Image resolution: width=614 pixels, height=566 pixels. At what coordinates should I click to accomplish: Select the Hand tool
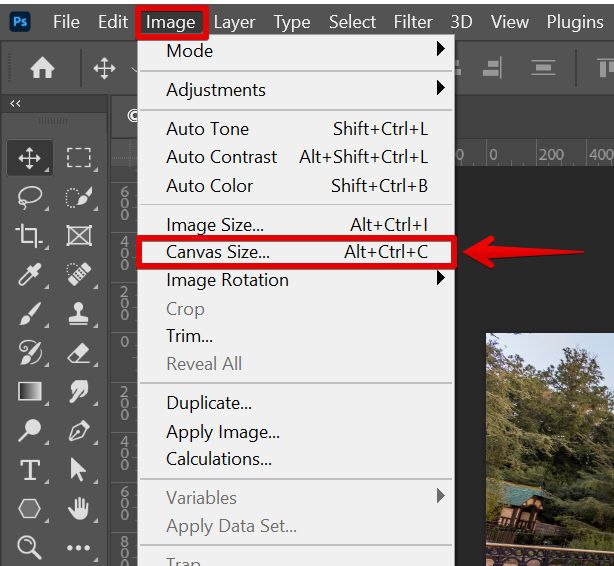(x=79, y=509)
